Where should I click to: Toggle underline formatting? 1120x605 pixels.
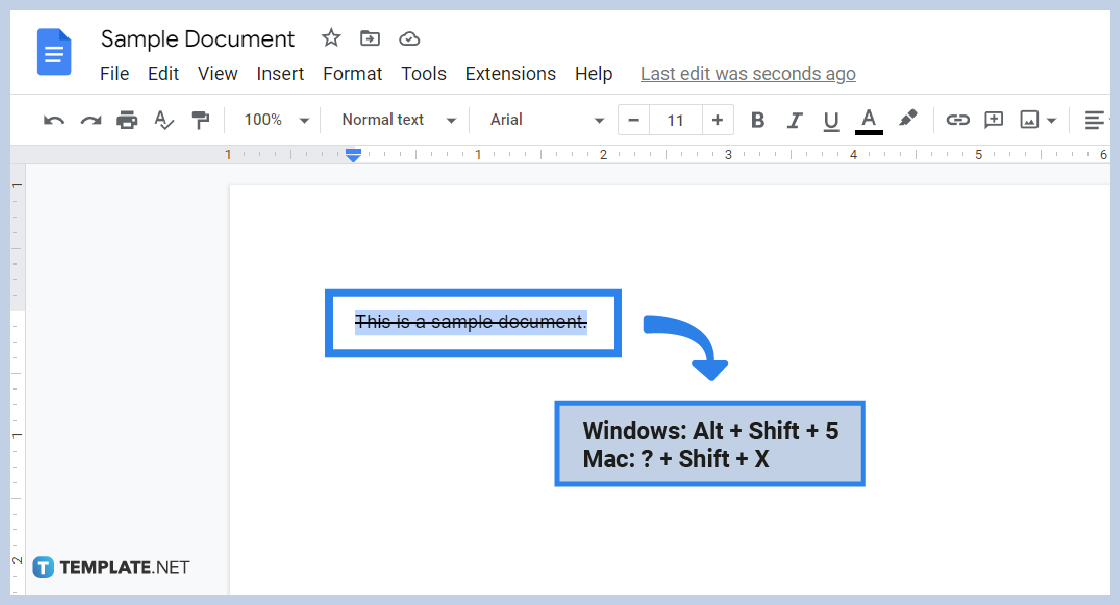(x=831, y=119)
